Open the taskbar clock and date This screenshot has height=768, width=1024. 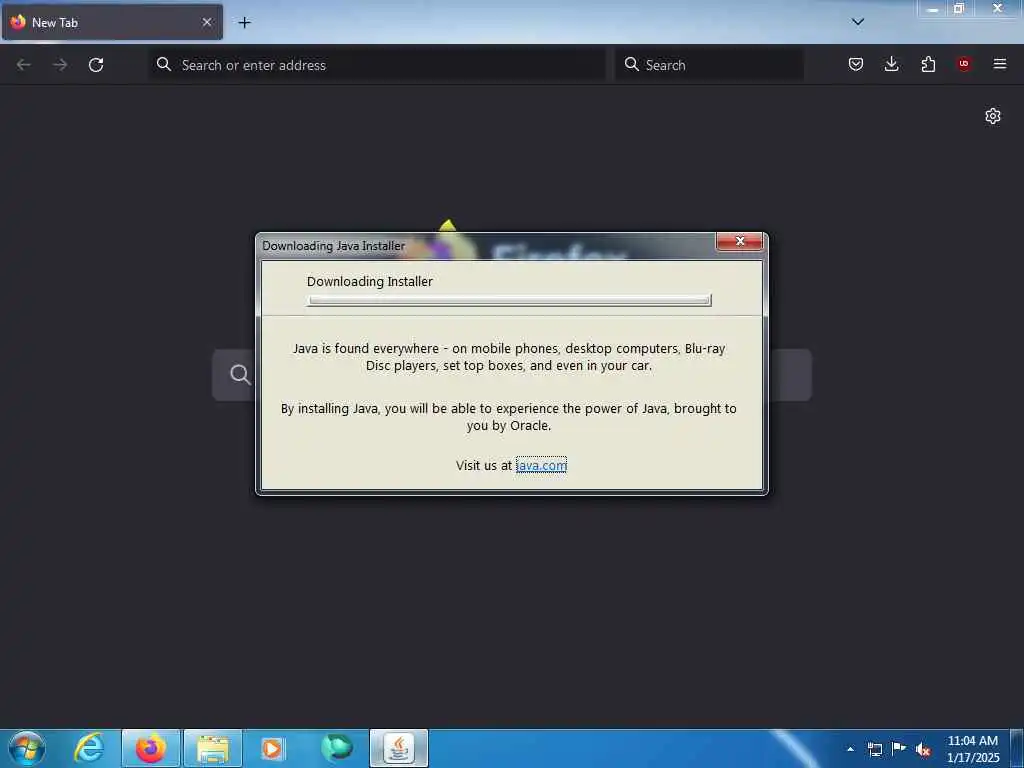(973, 749)
